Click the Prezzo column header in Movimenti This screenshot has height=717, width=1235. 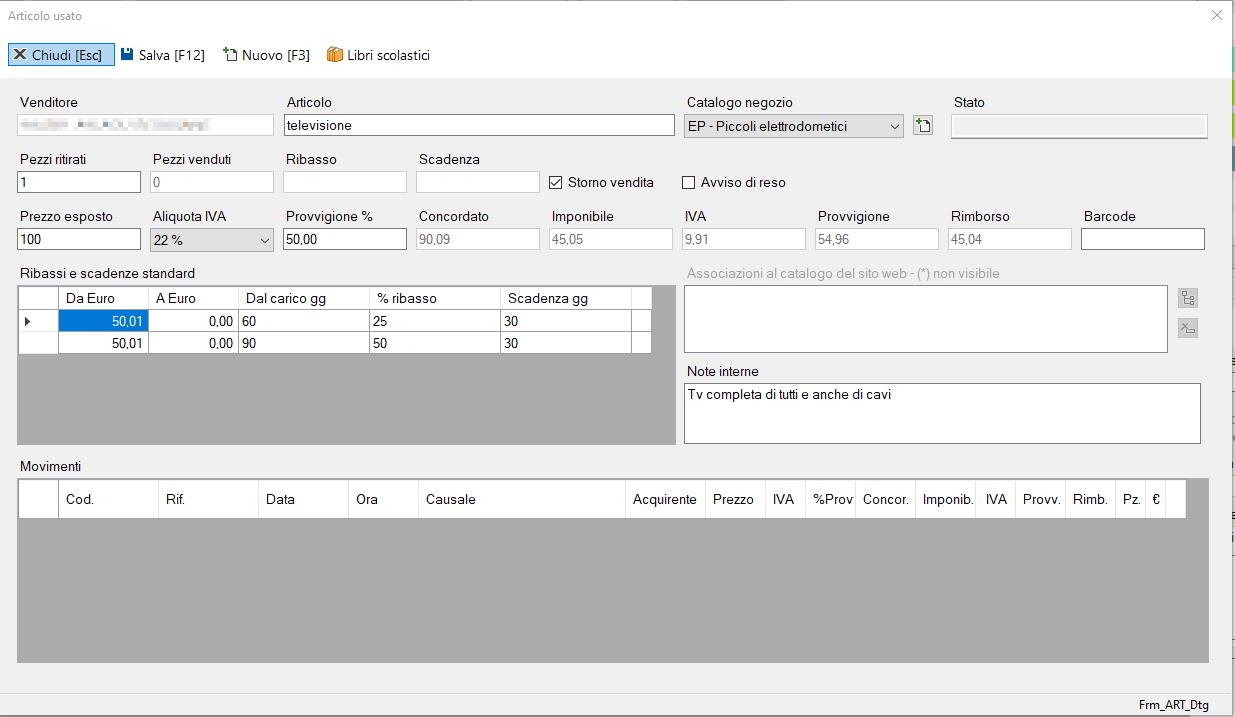coord(734,499)
